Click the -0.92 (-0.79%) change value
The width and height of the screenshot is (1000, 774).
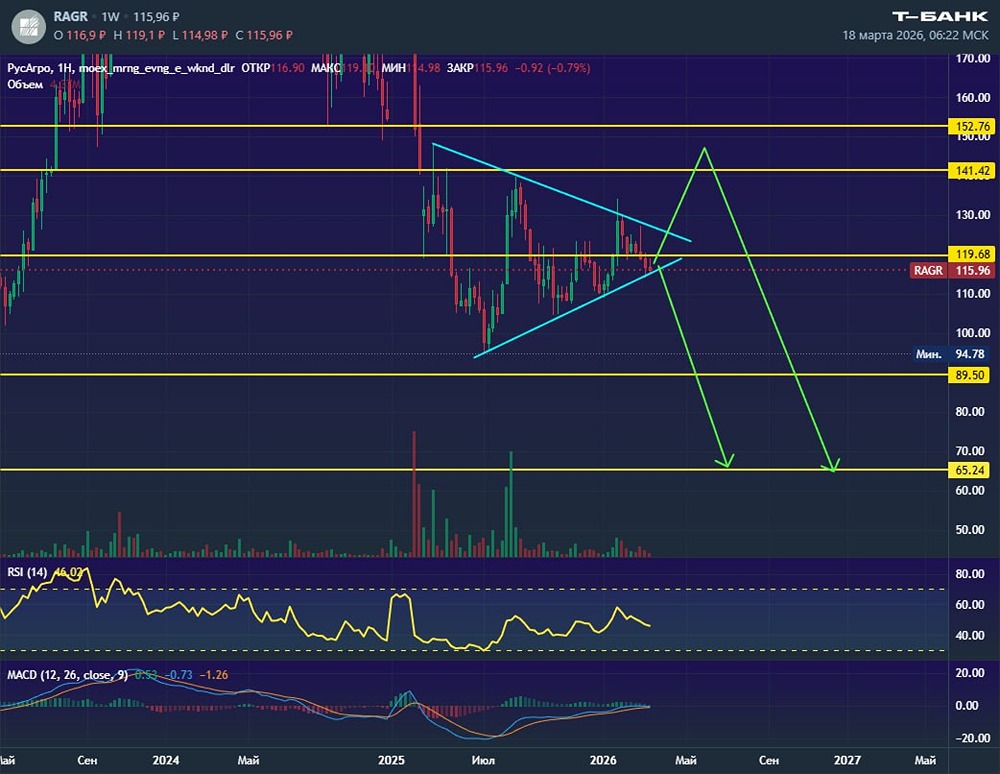click(552, 68)
